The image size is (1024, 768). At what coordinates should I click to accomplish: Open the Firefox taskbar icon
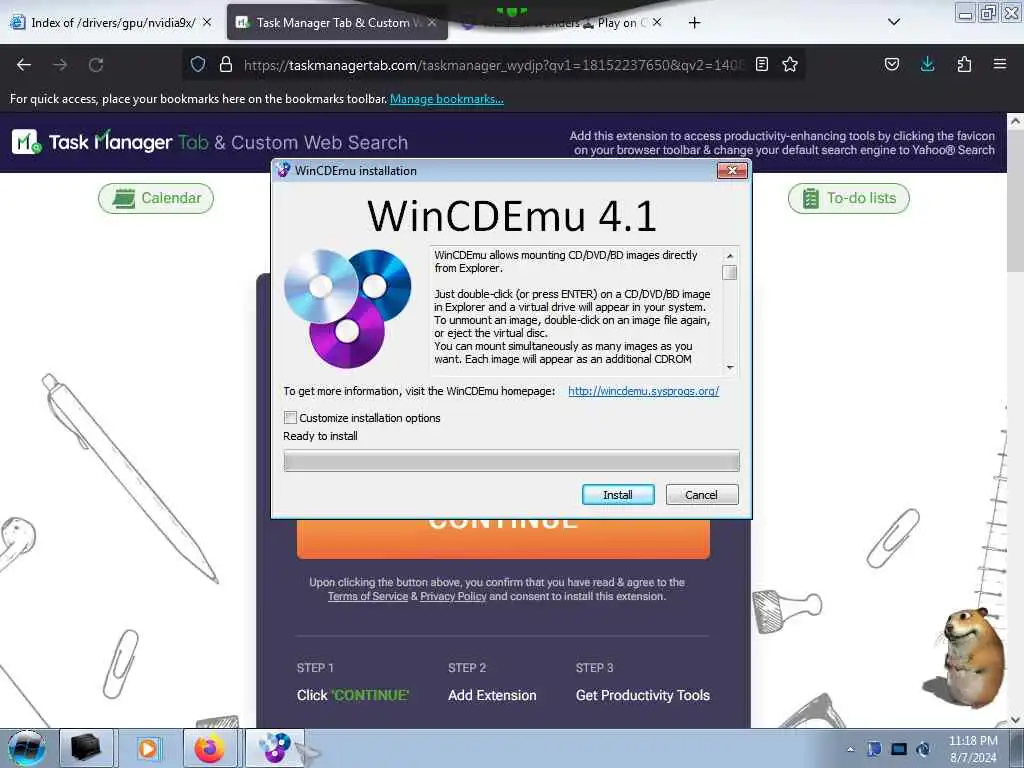[209, 748]
